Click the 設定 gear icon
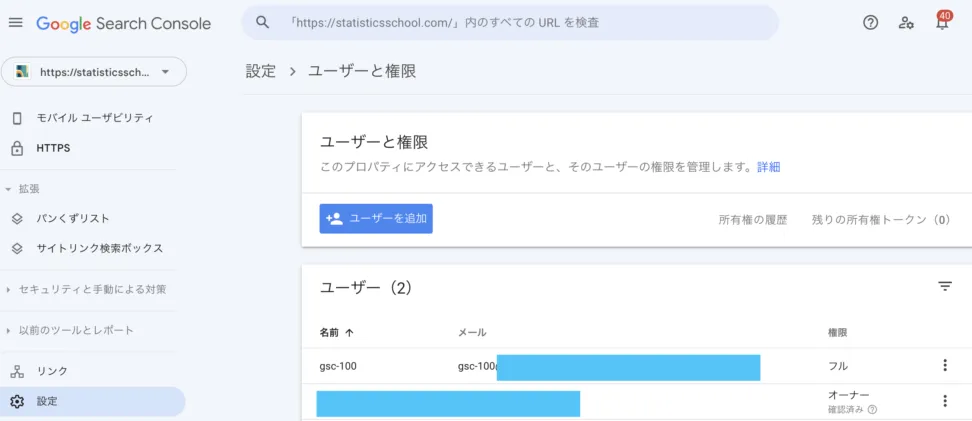The height and width of the screenshot is (421, 972). (x=17, y=401)
